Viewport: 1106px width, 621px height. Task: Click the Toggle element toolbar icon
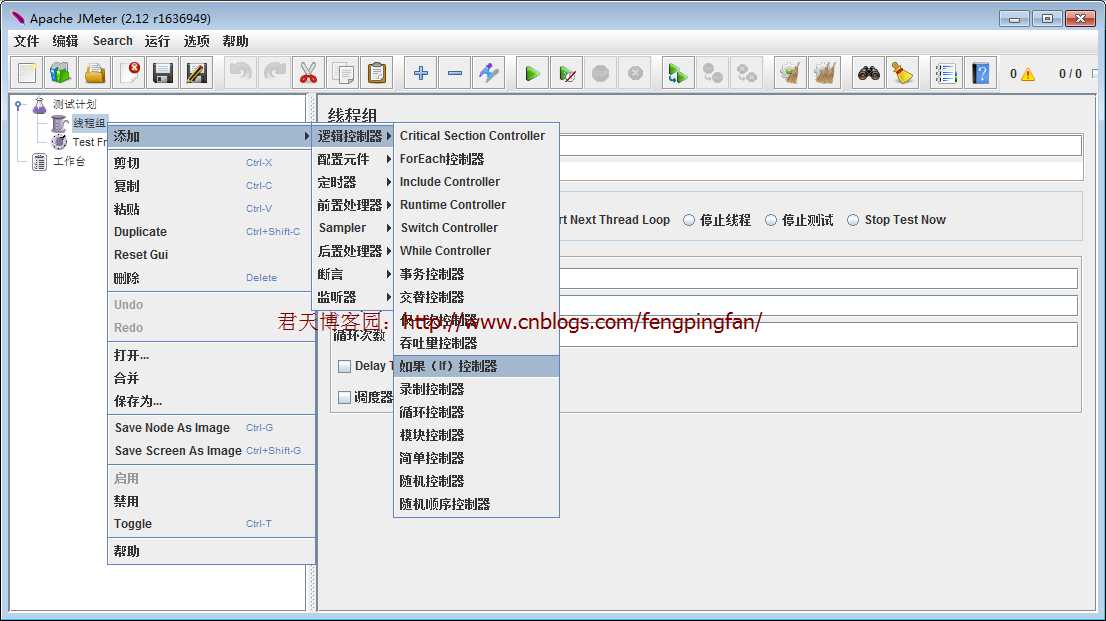tap(489, 73)
